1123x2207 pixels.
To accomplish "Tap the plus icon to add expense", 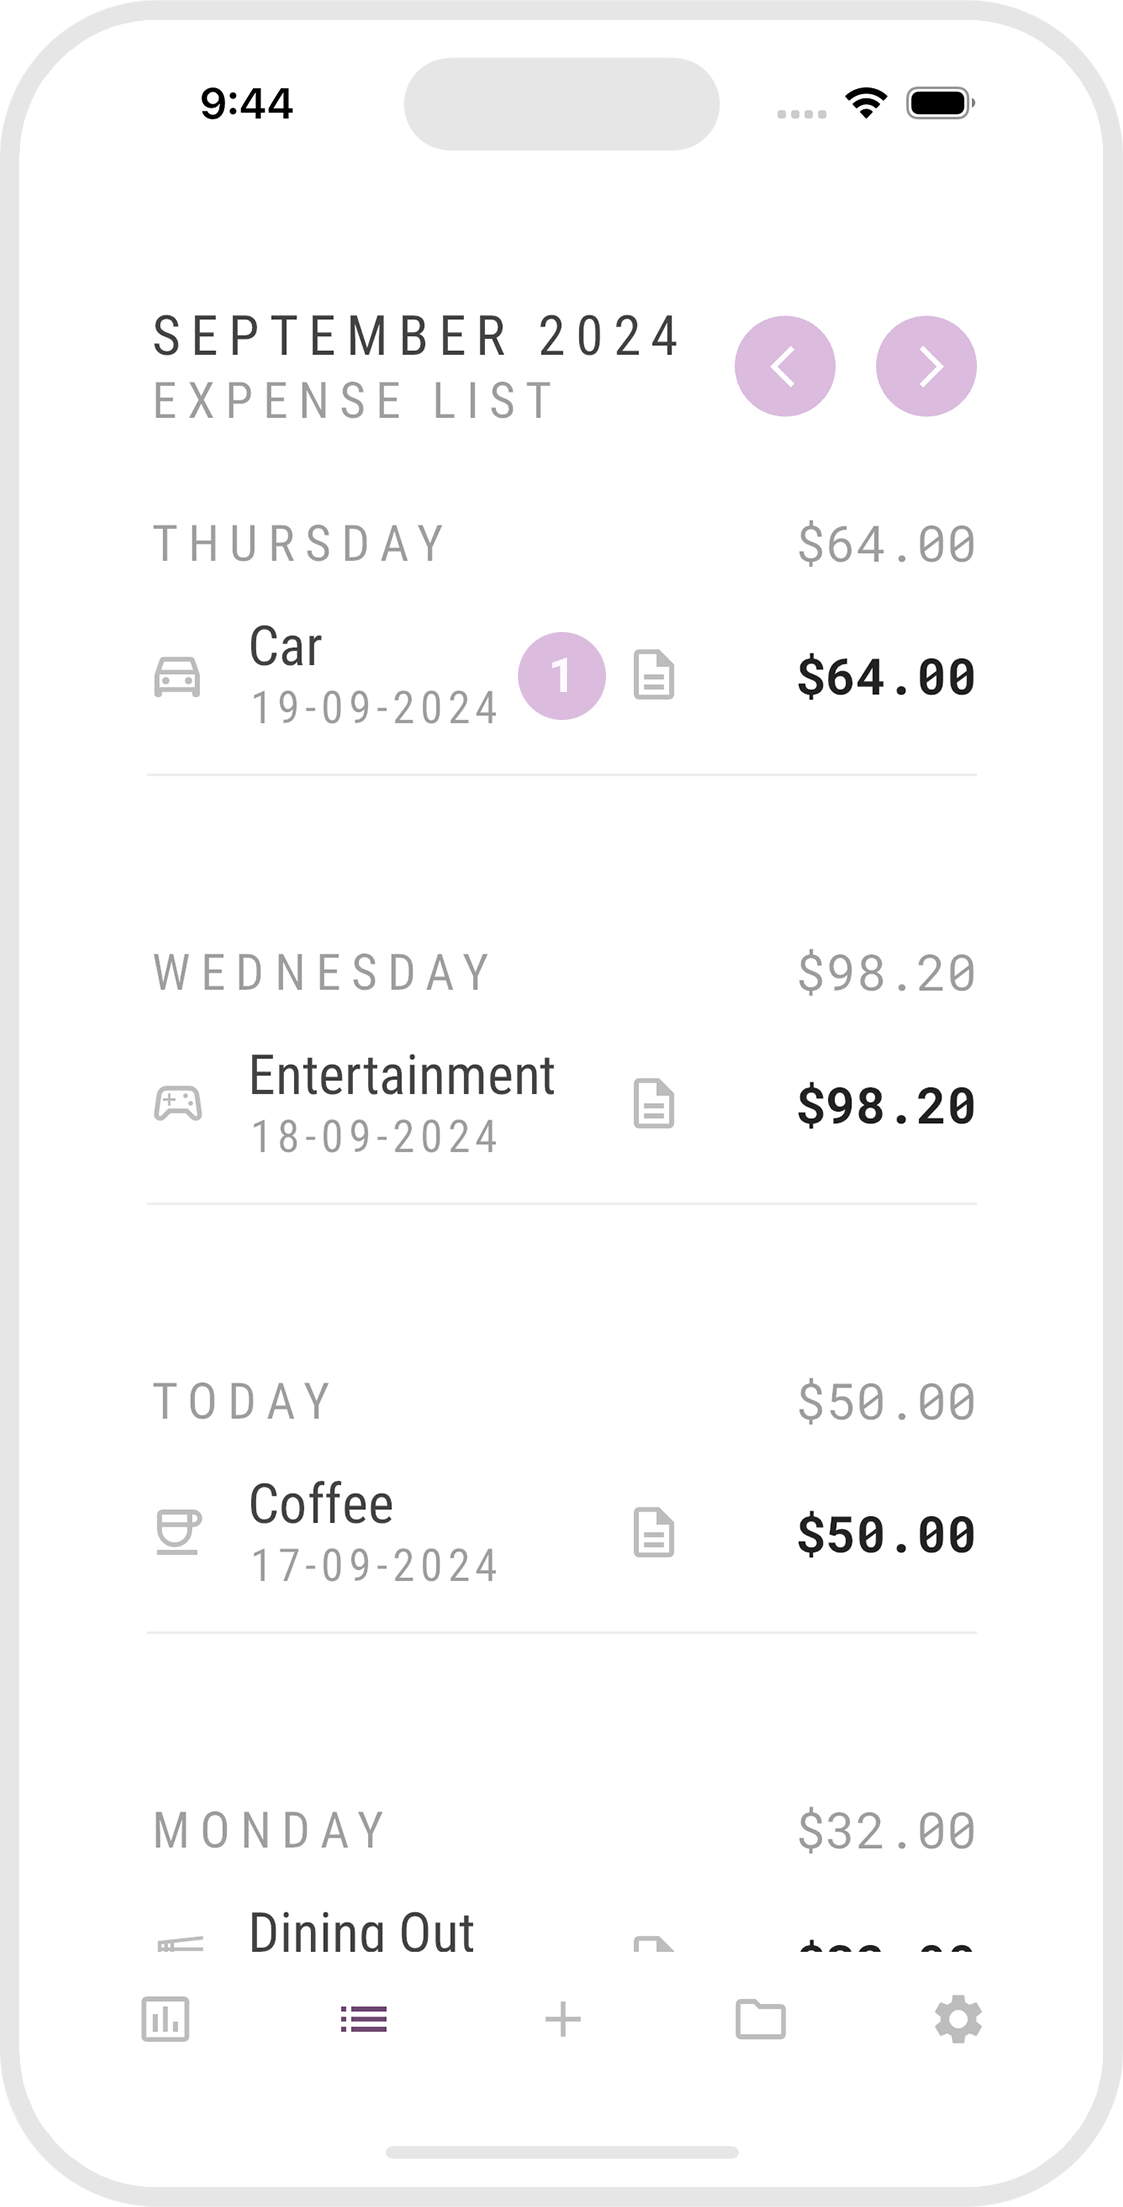I will point(563,2019).
